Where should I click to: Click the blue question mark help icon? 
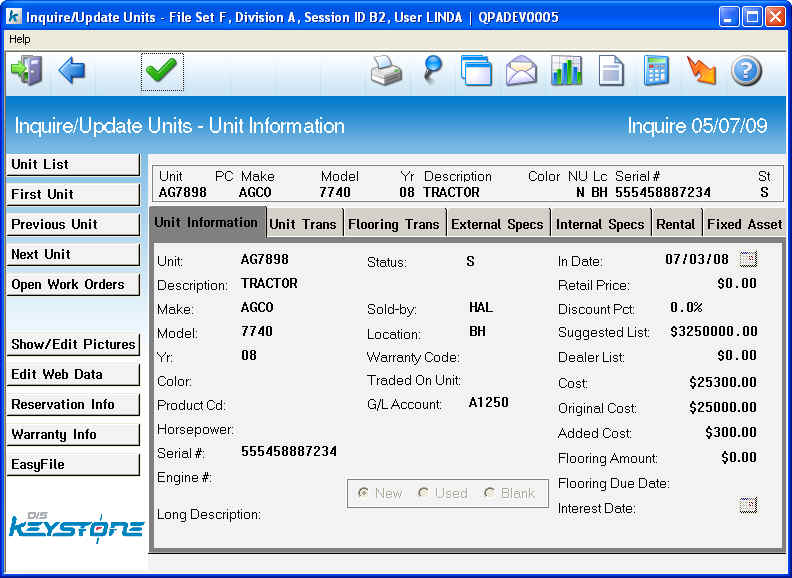(746, 71)
